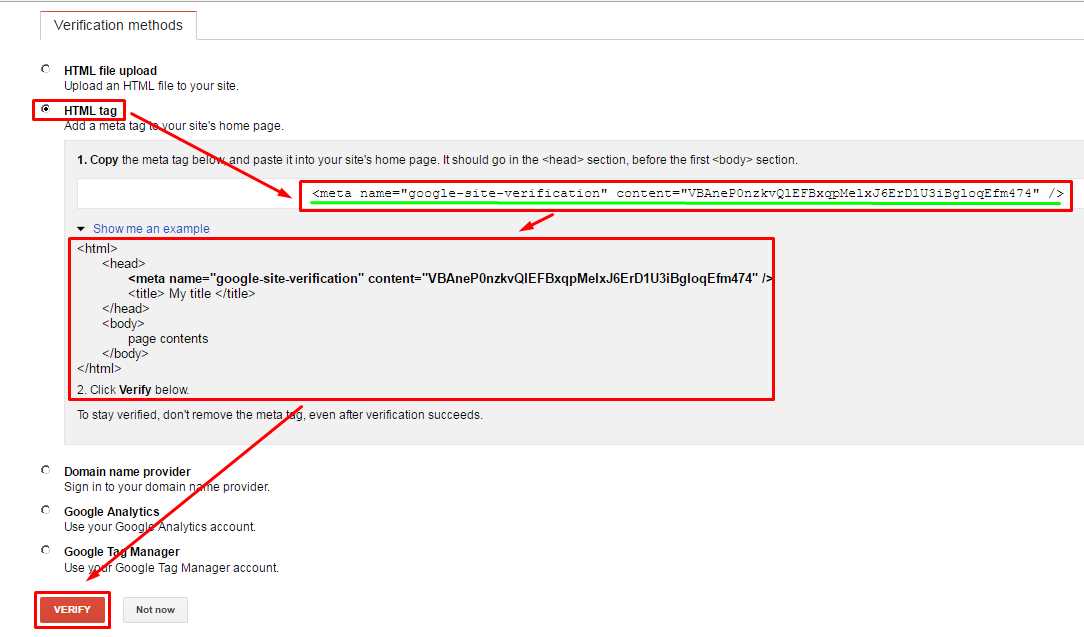
Task: Click the '<head>' example line
Action: [x=124, y=264]
